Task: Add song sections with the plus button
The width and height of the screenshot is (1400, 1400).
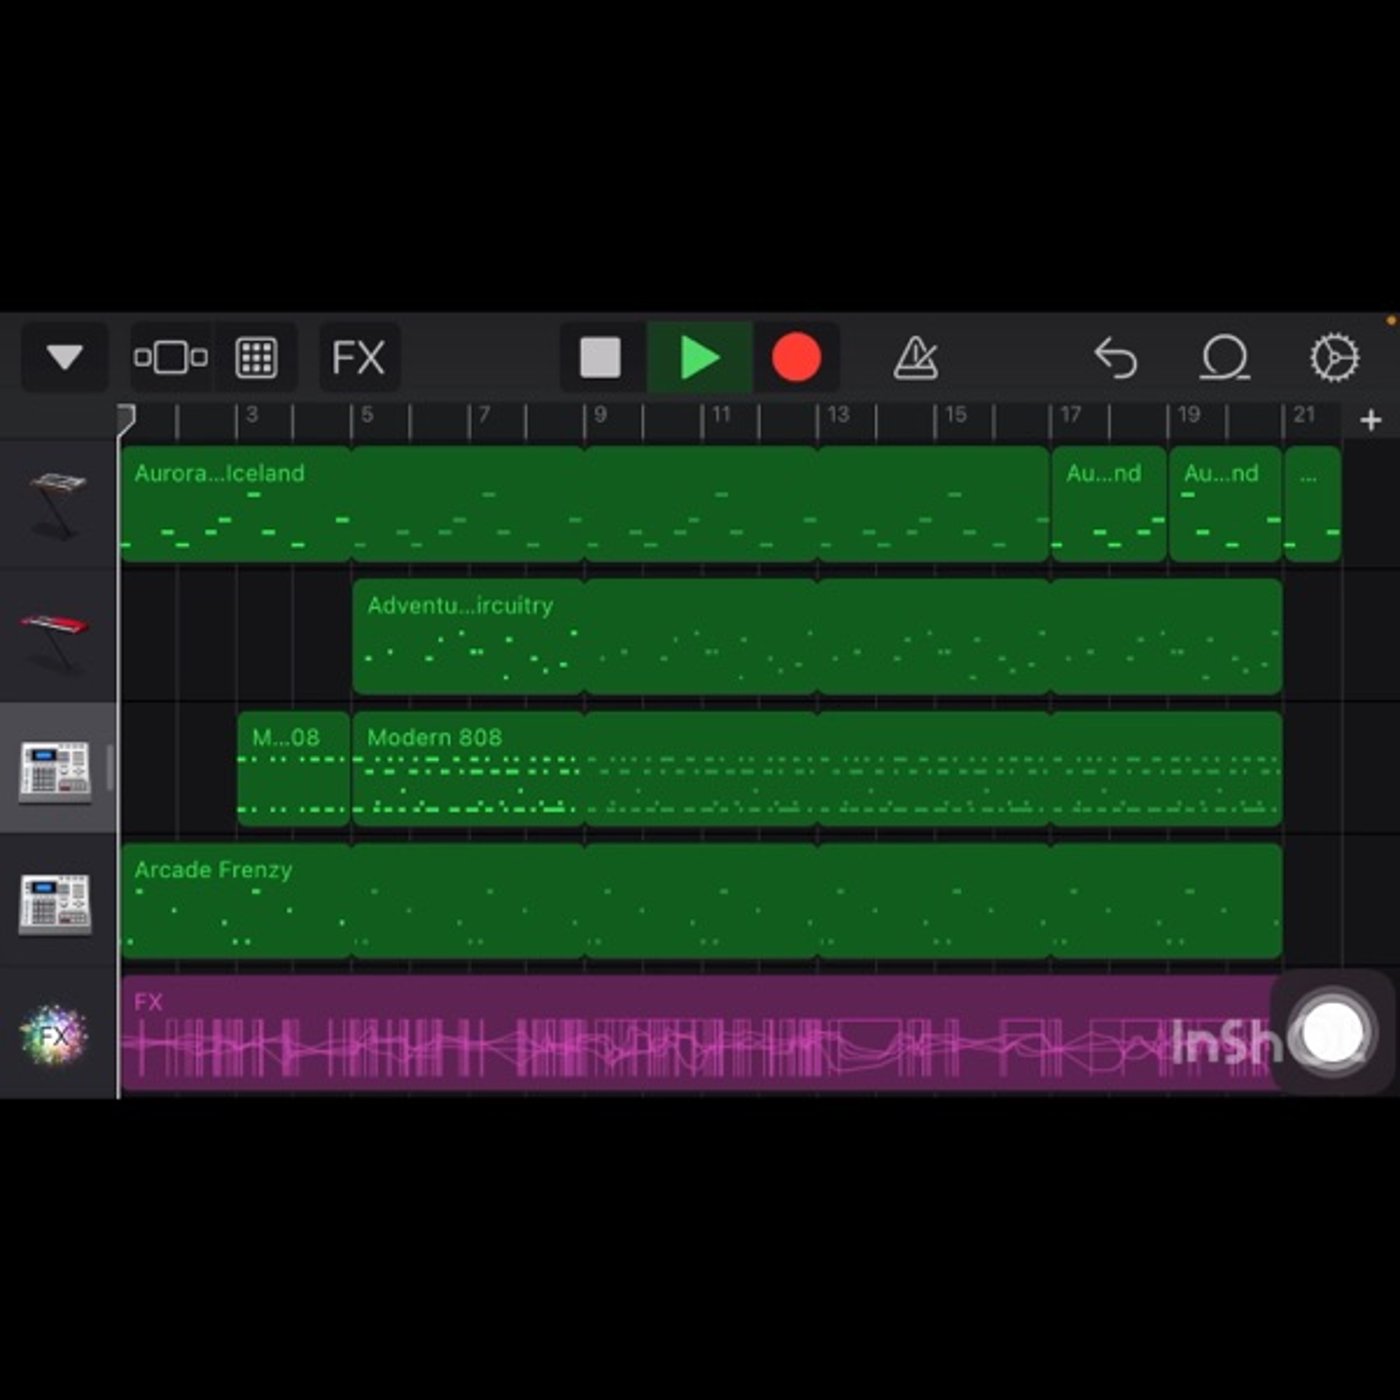Action: (x=1371, y=421)
